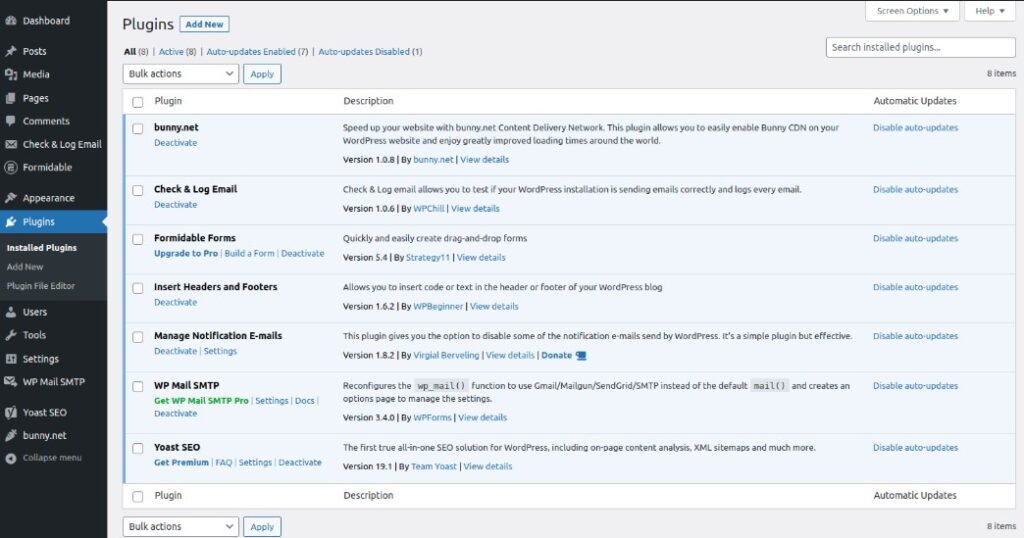Click the Comments bubble icon
Viewport: 1024px width, 538px height.
[10, 121]
